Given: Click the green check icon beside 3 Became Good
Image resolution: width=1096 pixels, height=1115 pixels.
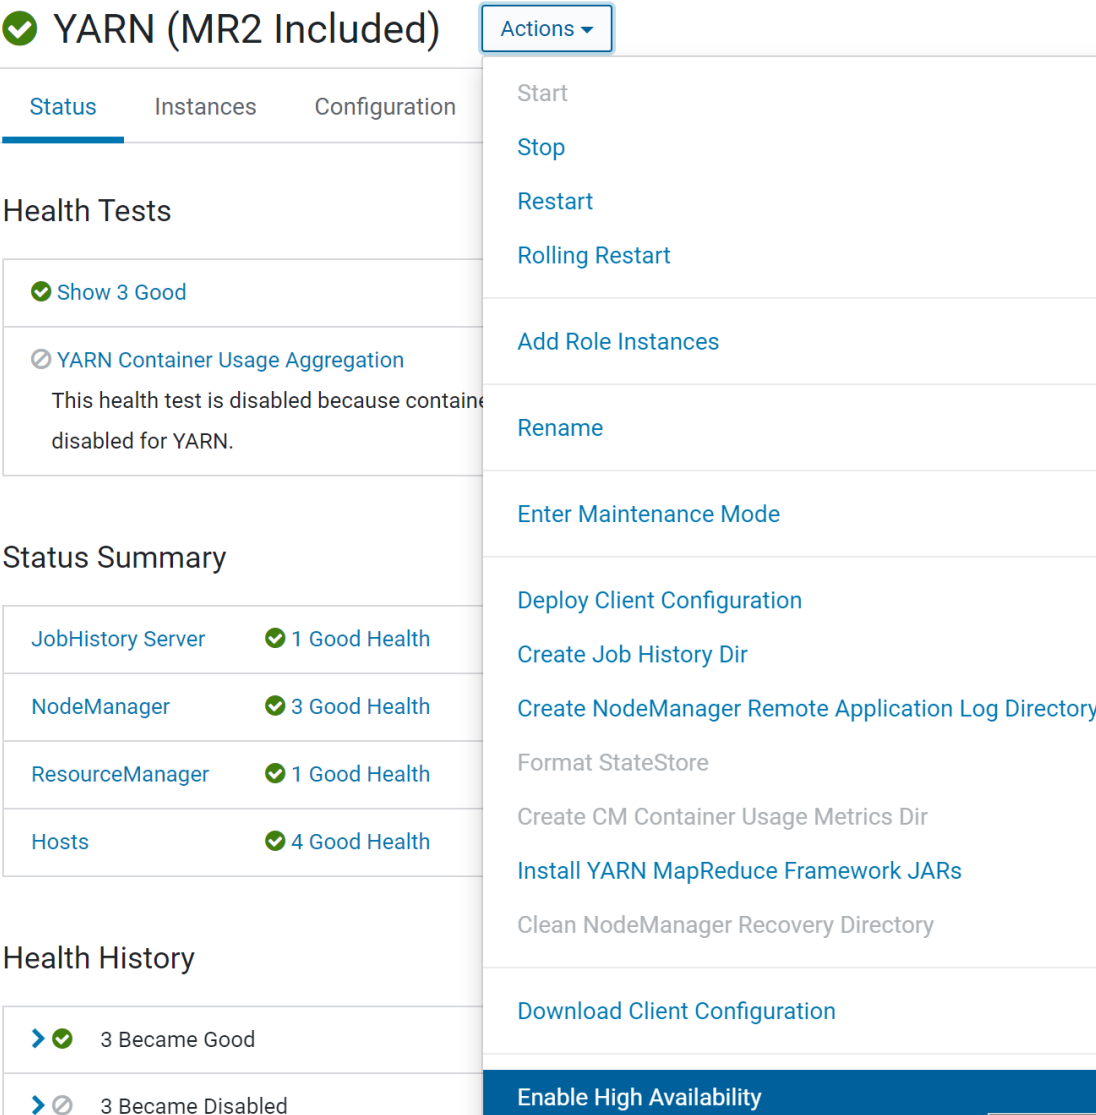Looking at the screenshot, I should pos(63,1039).
